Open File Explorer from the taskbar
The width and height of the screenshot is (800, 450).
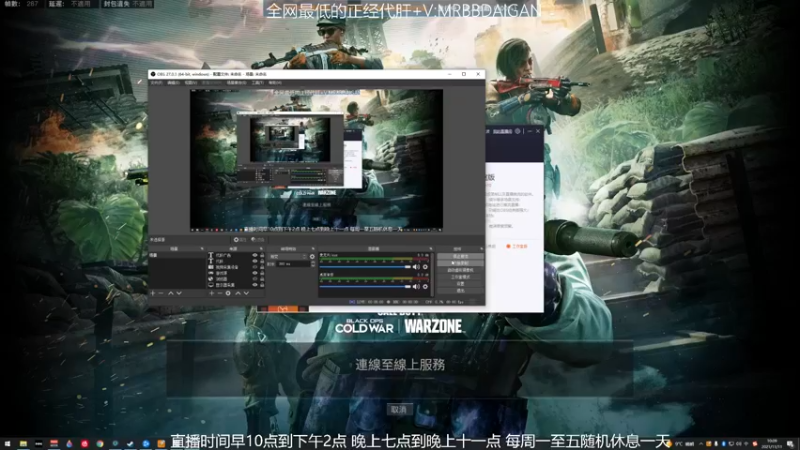(x=23, y=444)
